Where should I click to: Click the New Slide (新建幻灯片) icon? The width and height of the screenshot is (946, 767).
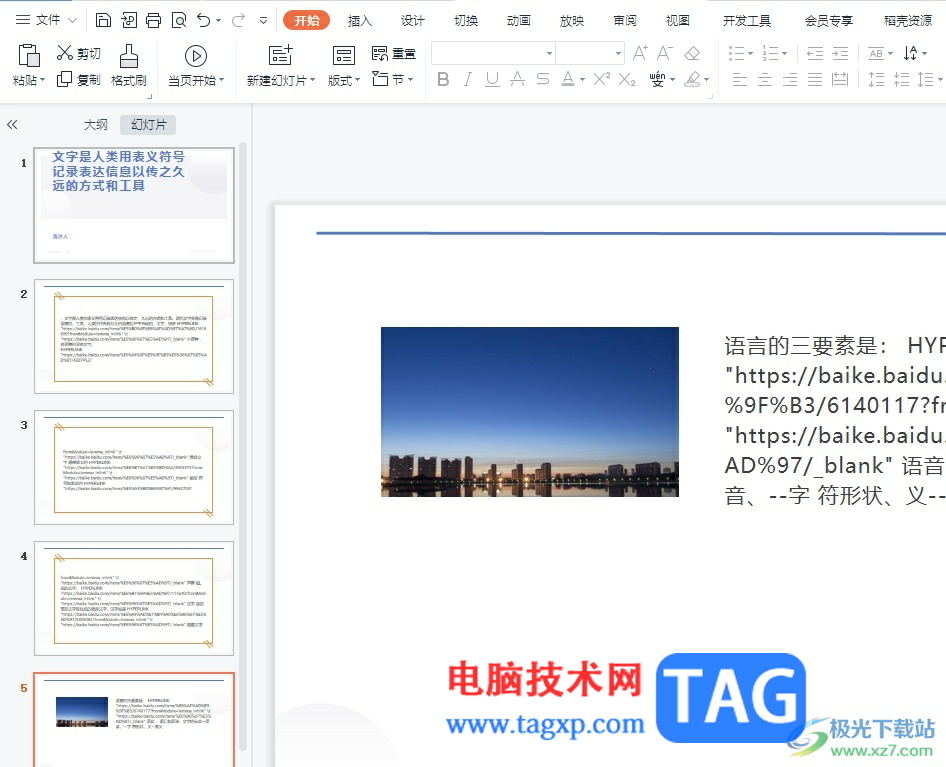tap(281, 56)
